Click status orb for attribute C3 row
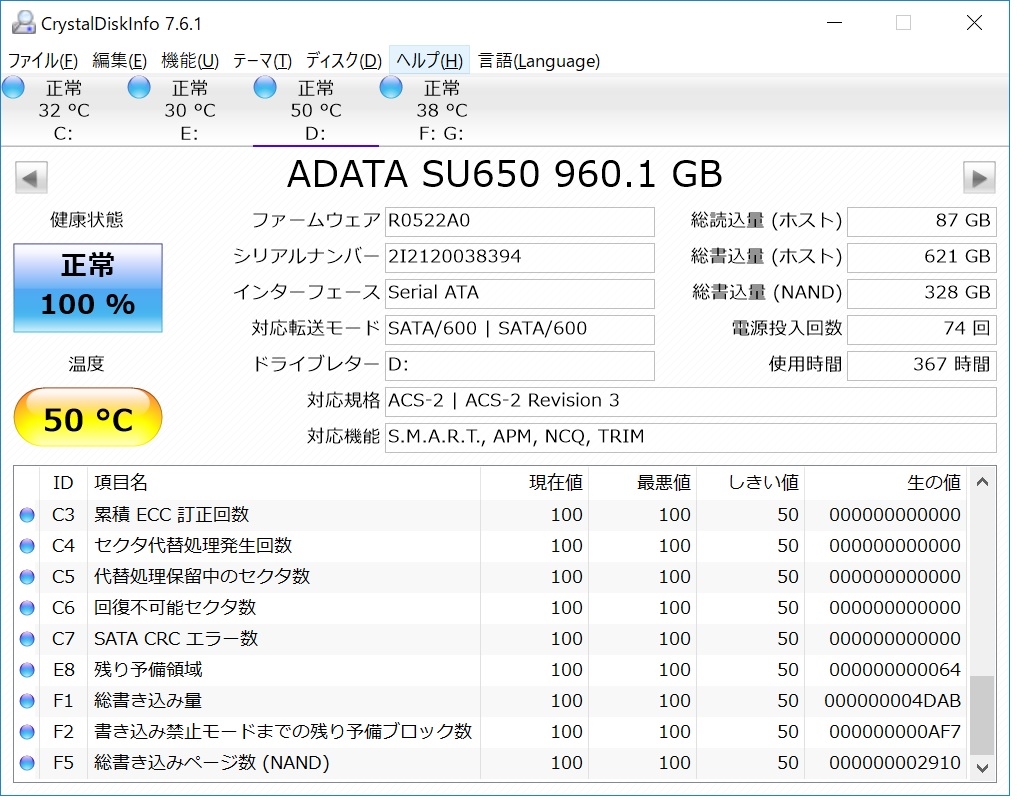Image resolution: width=1017 pixels, height=802 pixels. point(27,515)
